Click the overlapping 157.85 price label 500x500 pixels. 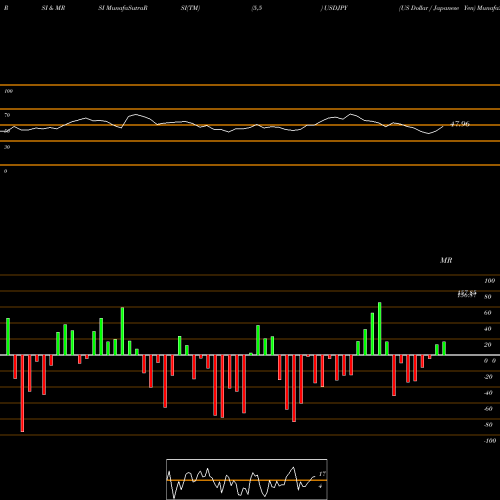[467, 292]
